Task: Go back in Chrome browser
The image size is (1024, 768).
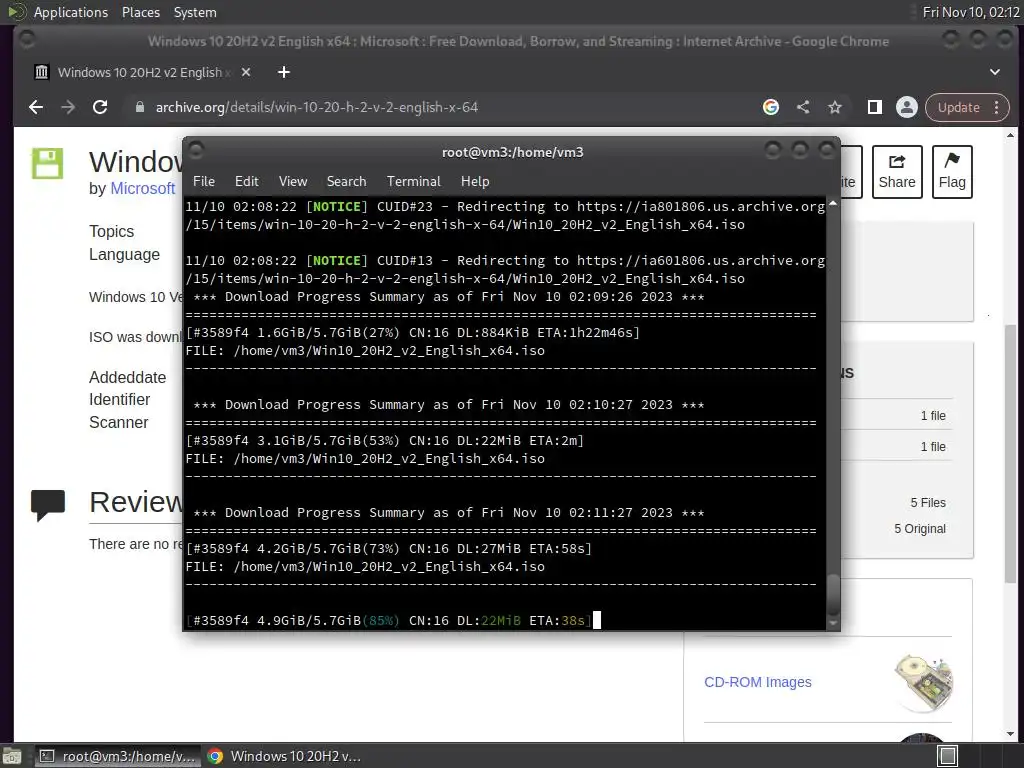Action: [36, 107]
